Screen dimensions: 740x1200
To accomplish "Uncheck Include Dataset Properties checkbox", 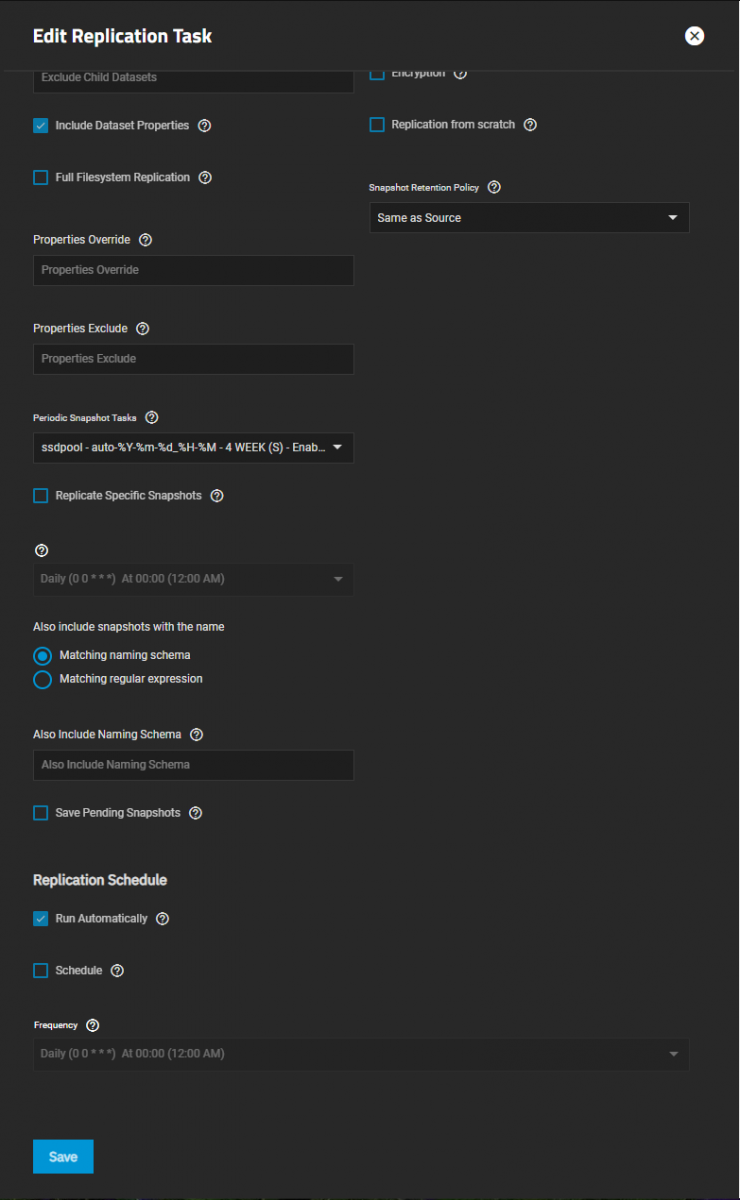I will (41, 126).
